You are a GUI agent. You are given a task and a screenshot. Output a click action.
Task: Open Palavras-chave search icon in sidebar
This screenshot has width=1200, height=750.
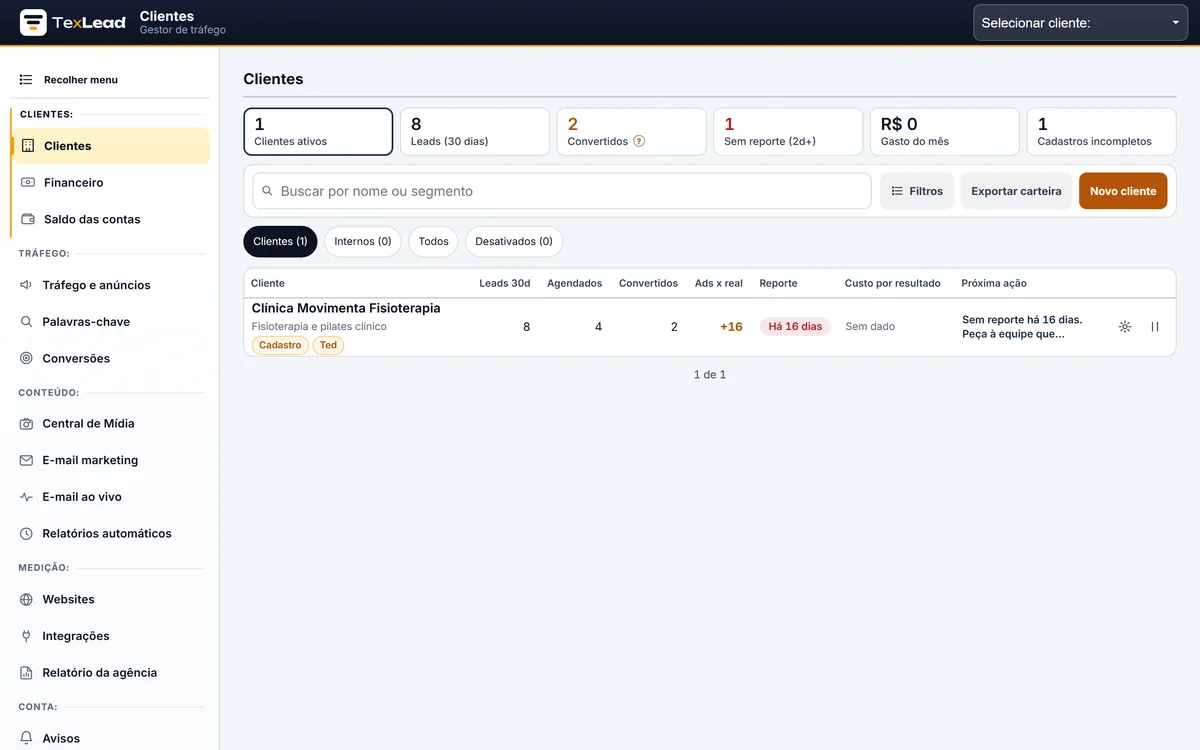pyautogui.click(x=26, y=322)
